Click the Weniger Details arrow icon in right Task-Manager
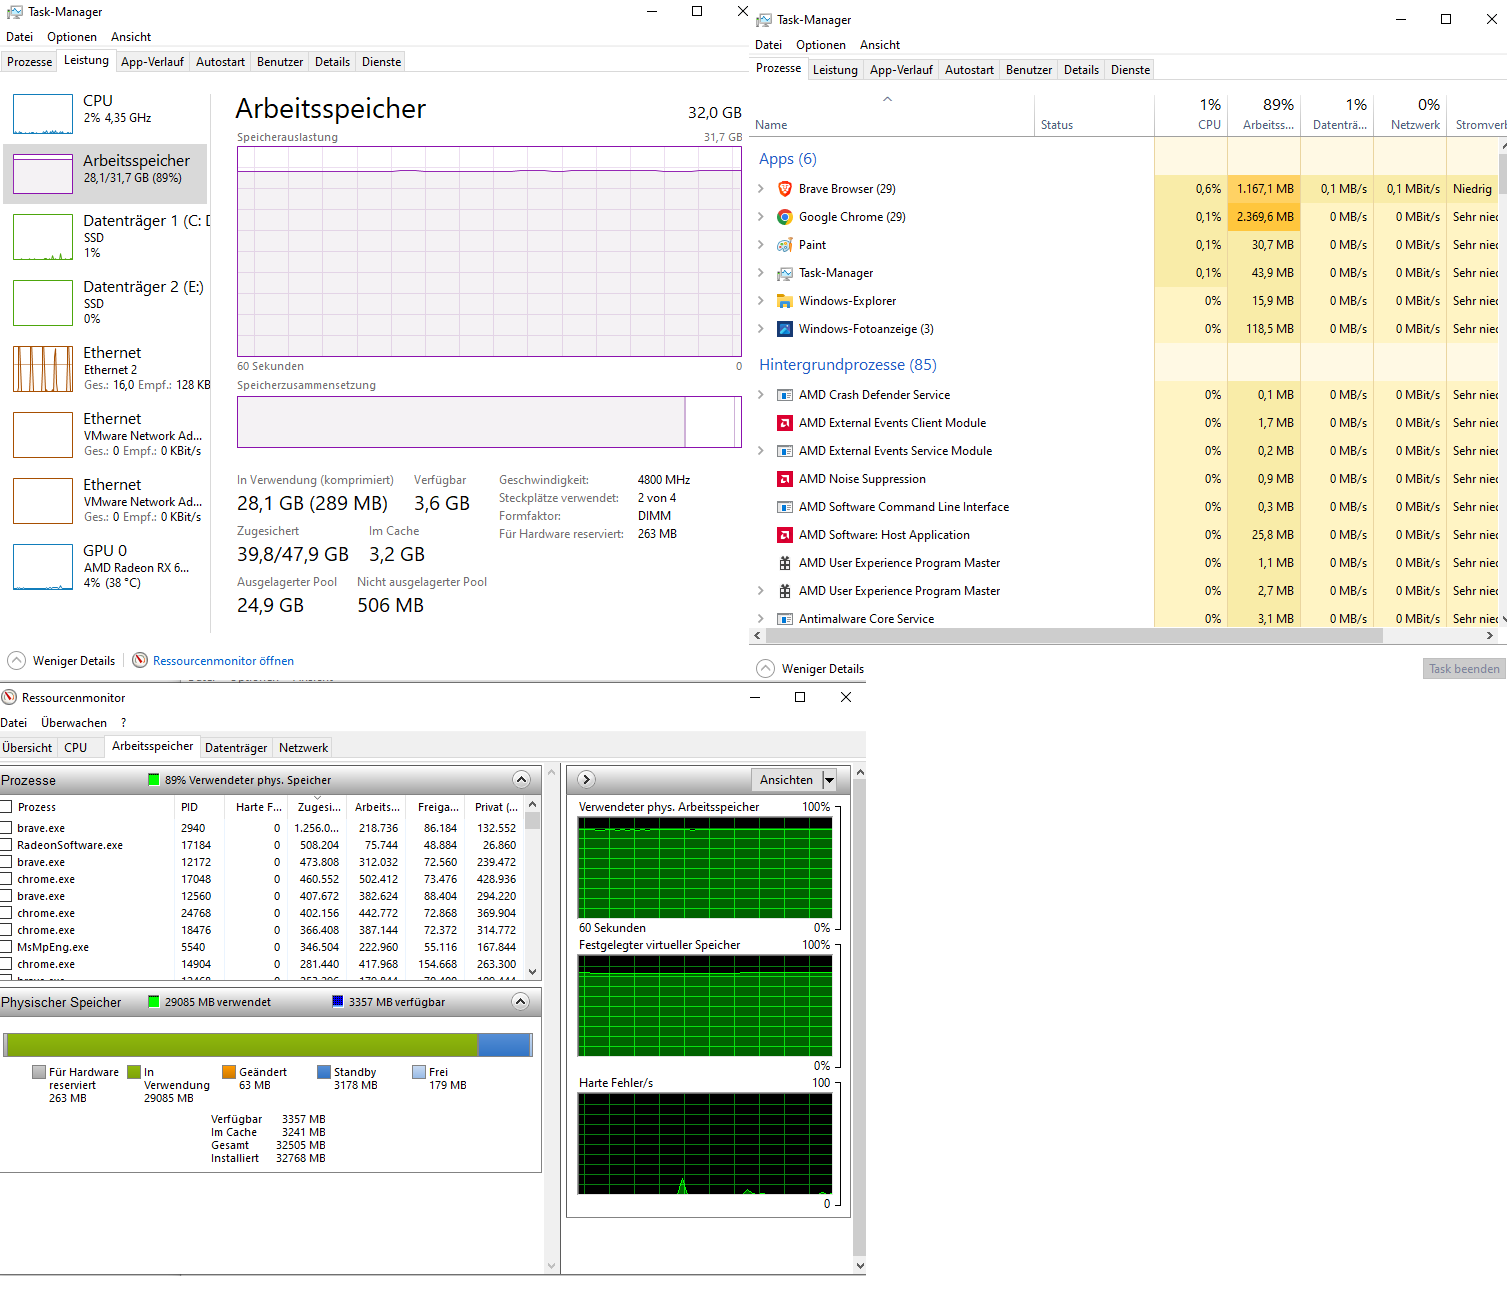The width and height of the screenshot is (1507, 1290). 766,668
